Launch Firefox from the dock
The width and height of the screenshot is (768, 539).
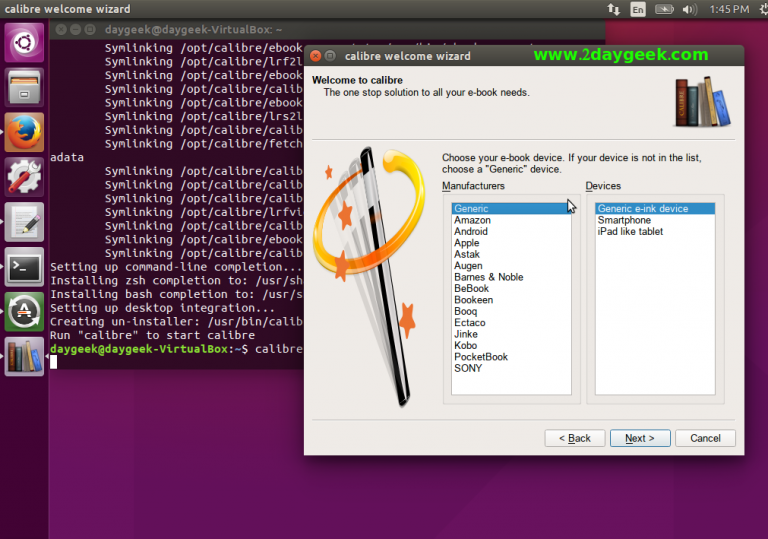(24, 133)
